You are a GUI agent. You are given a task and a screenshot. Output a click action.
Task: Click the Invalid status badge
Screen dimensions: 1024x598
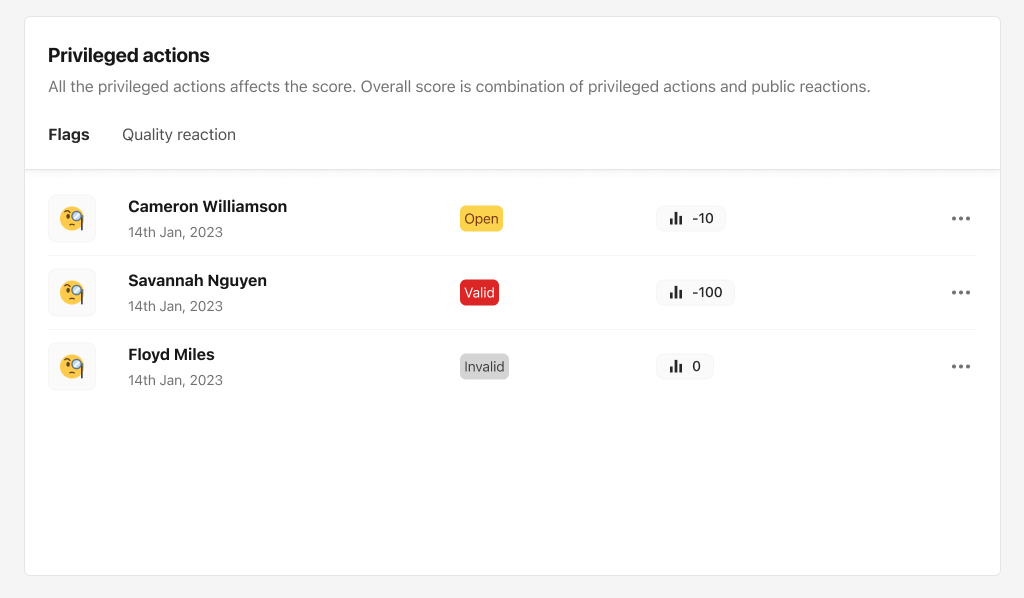click(x=484, y=366)
